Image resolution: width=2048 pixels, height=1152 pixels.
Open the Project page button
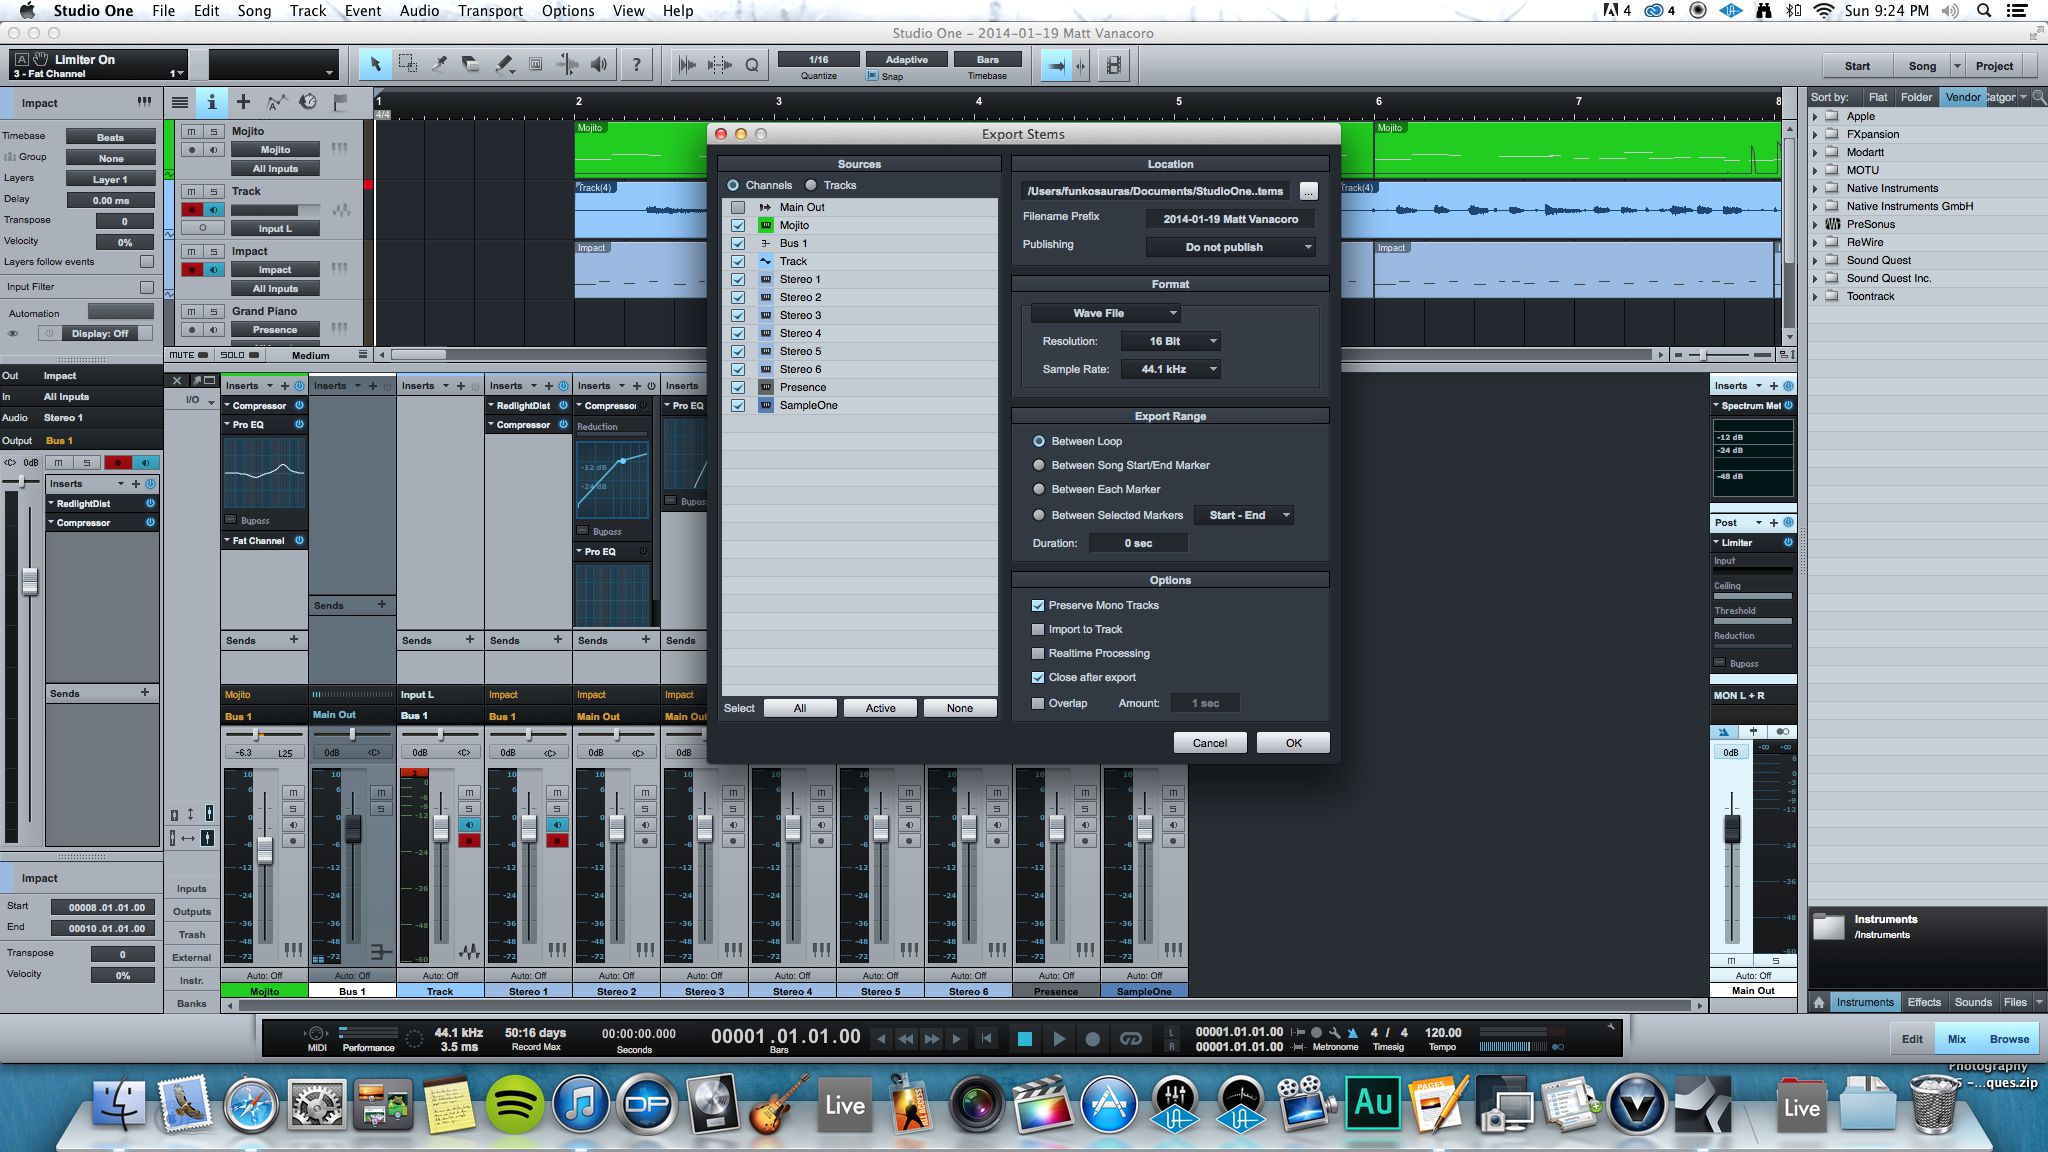(x=1994, y=66)
